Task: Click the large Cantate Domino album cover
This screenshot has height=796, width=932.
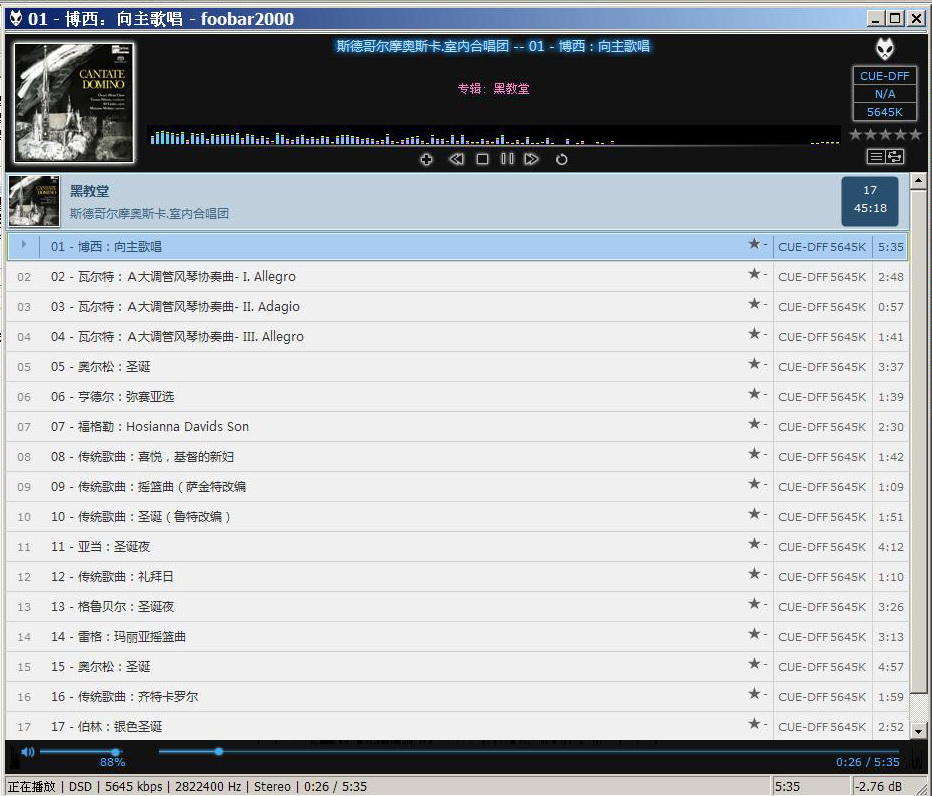Action: pos(74,102)
